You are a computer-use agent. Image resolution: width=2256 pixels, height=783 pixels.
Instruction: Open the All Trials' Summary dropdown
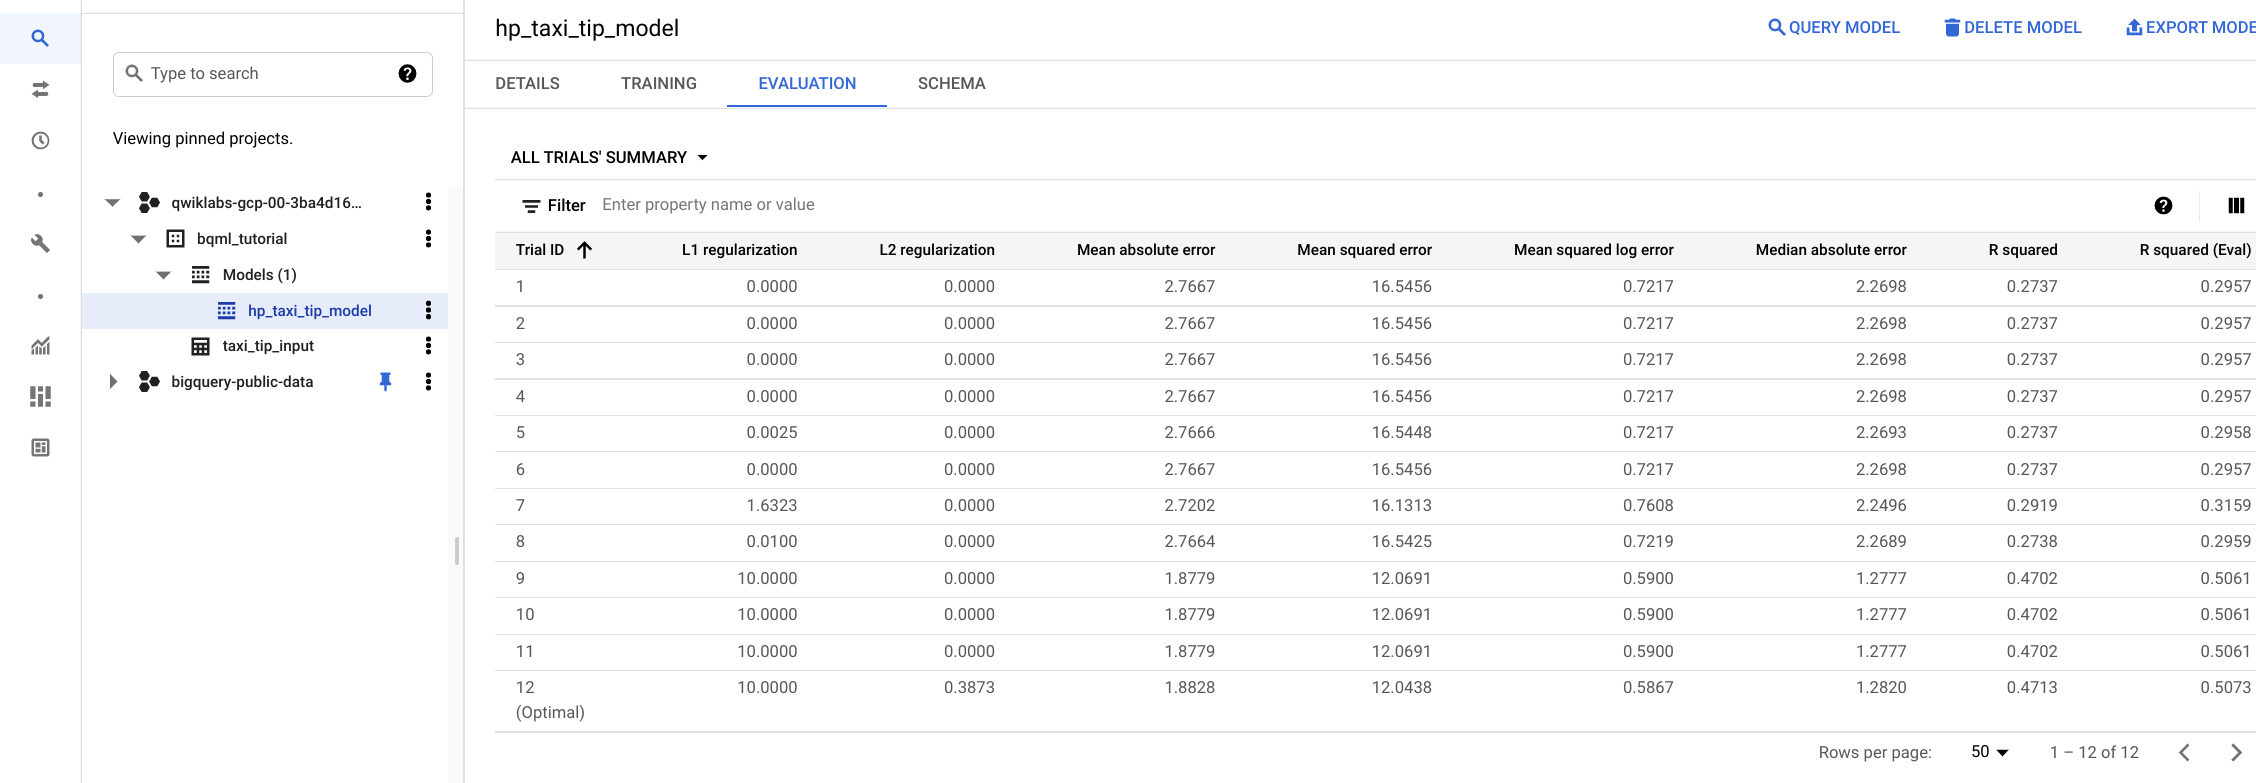pos(609,157)
